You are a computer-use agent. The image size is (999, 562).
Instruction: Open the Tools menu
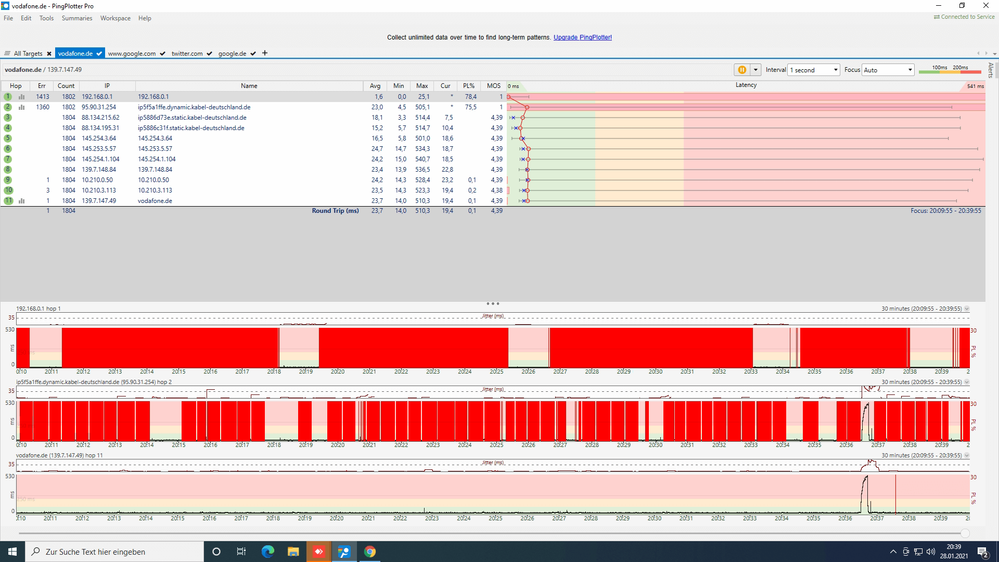point(47,18)
